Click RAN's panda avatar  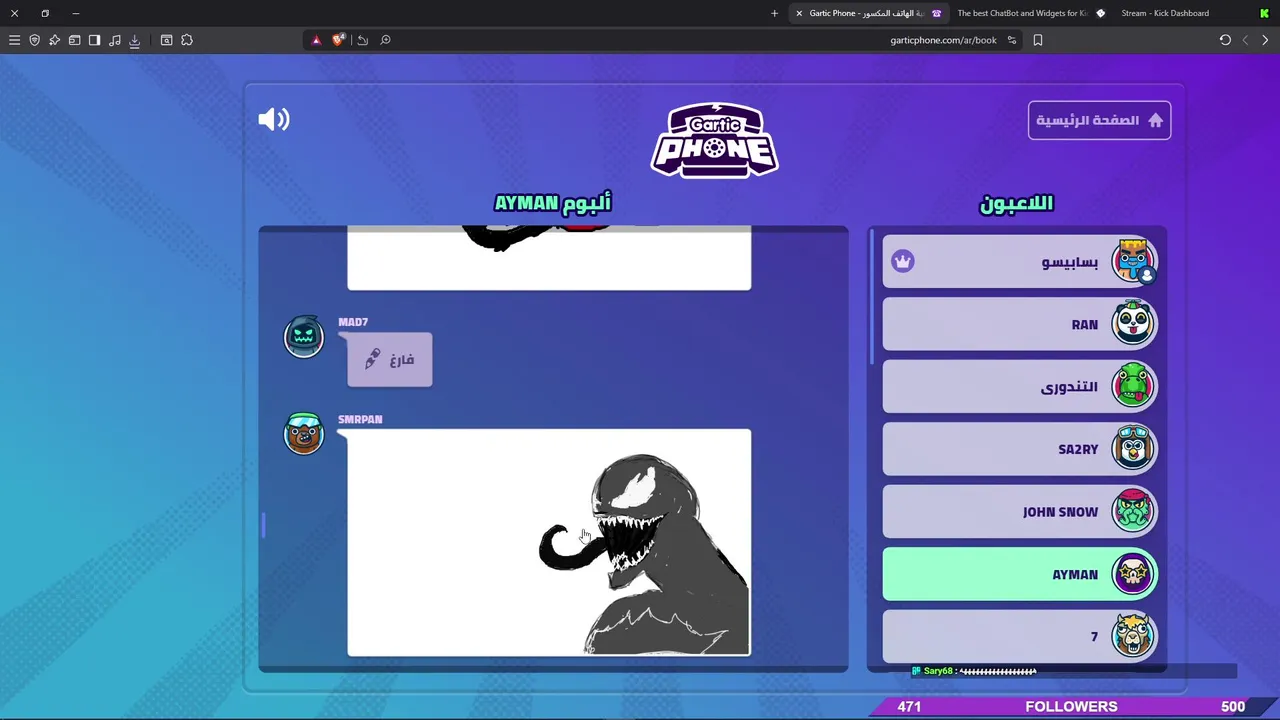1133,324
